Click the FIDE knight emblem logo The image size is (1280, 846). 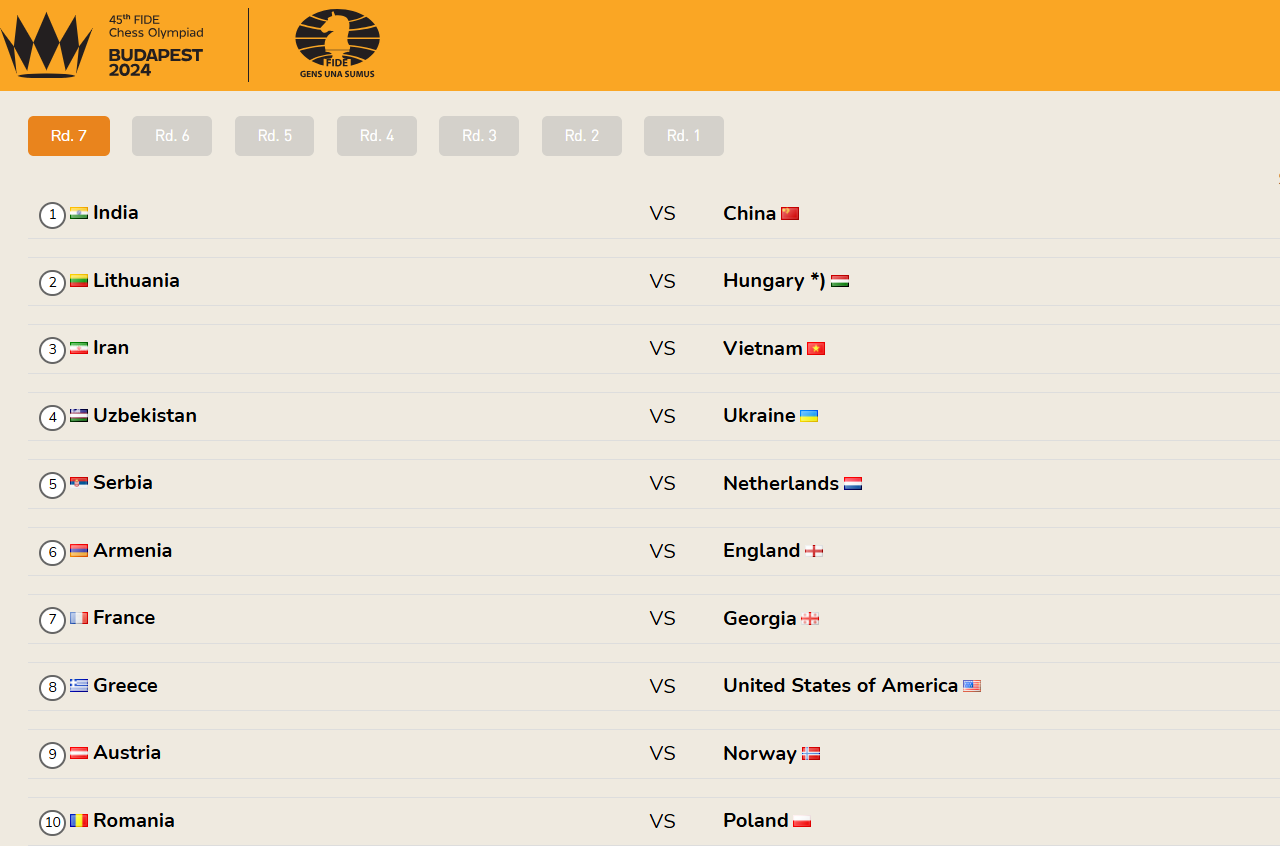pos(337,43)
